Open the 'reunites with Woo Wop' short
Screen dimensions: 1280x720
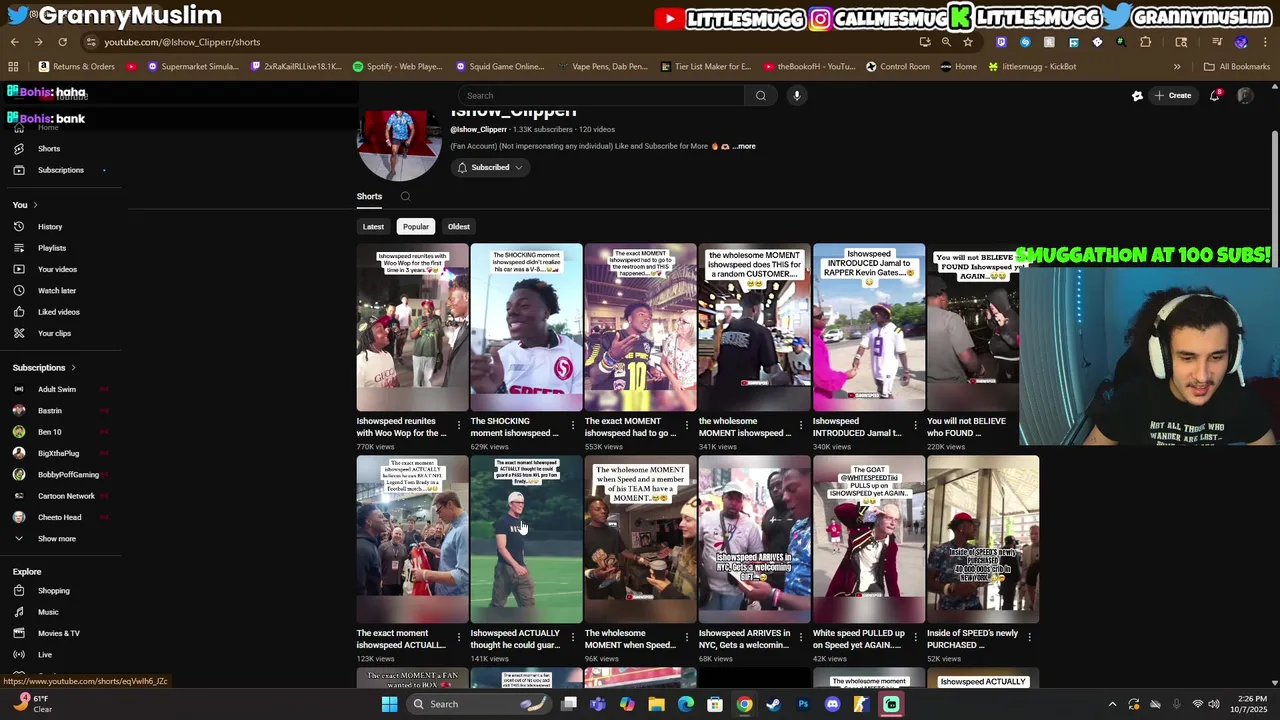[x=412, y=328]
